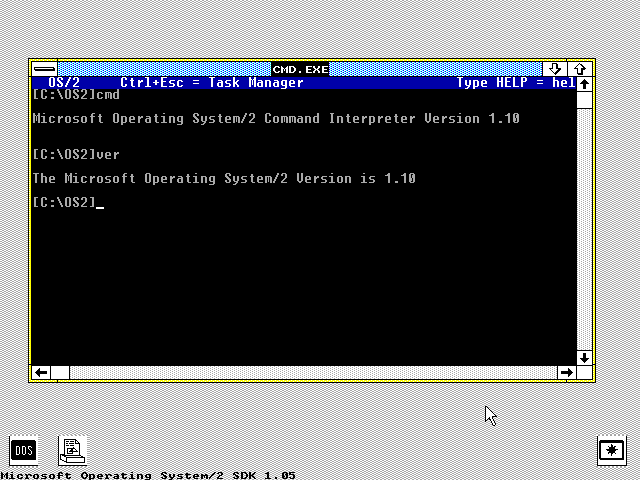This screenshot has height=480, width=640.
Task: Click the 'OS/2' label in blue banner
Action: point(64,82)
